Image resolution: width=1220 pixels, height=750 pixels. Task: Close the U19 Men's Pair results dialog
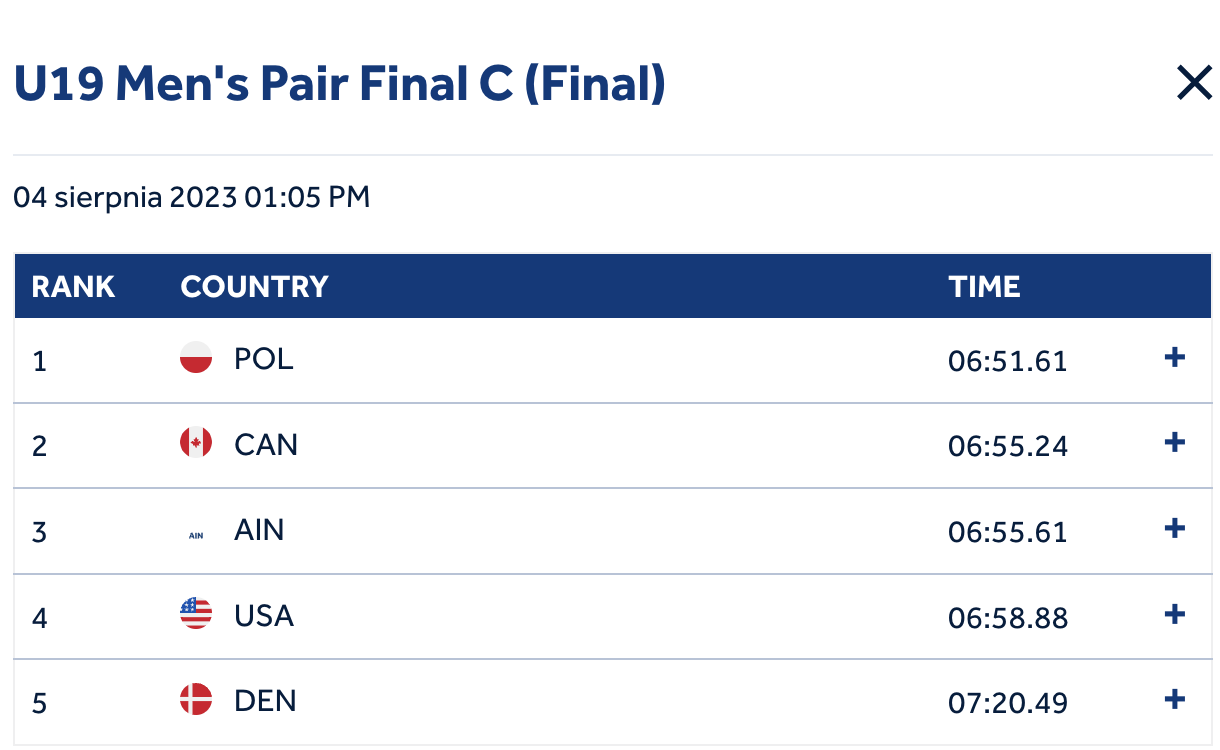(1194, 83)
